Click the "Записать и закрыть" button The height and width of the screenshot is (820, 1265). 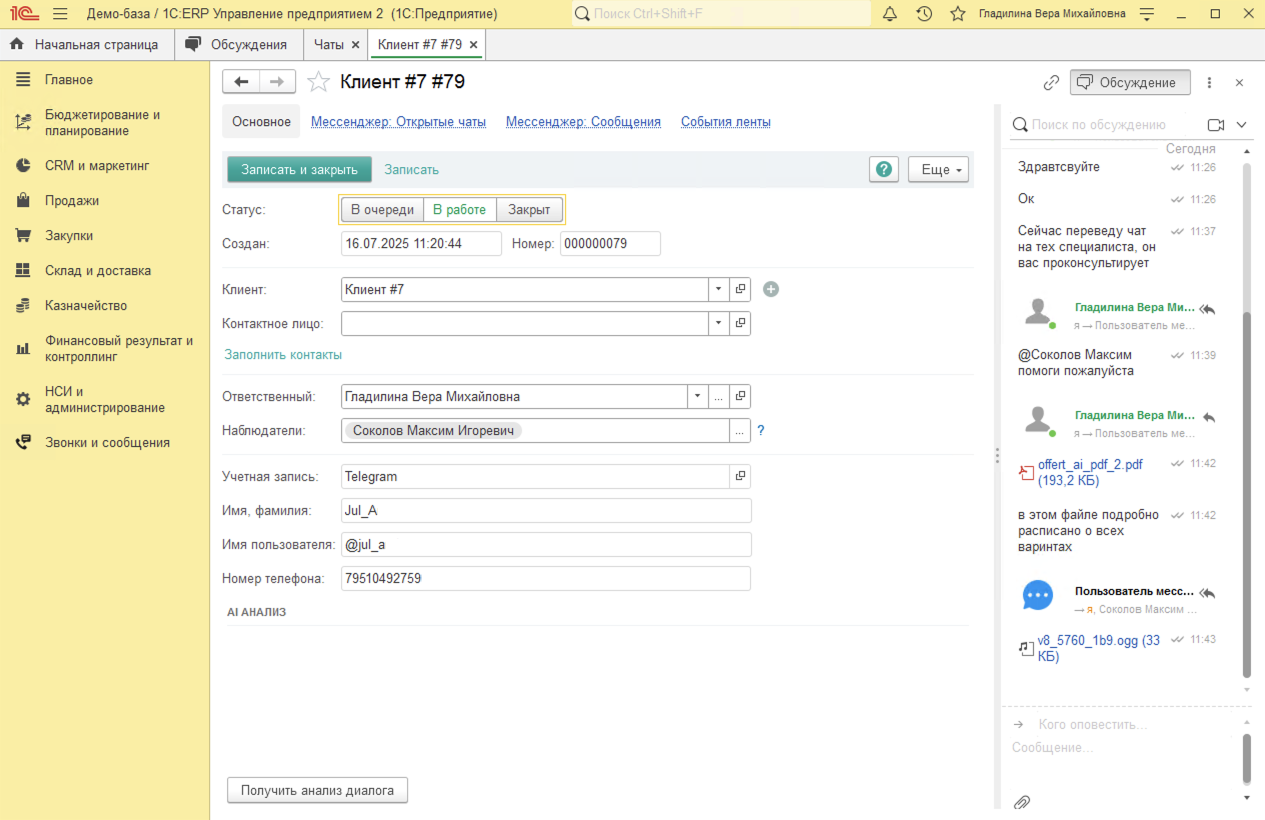coord(299,169)
